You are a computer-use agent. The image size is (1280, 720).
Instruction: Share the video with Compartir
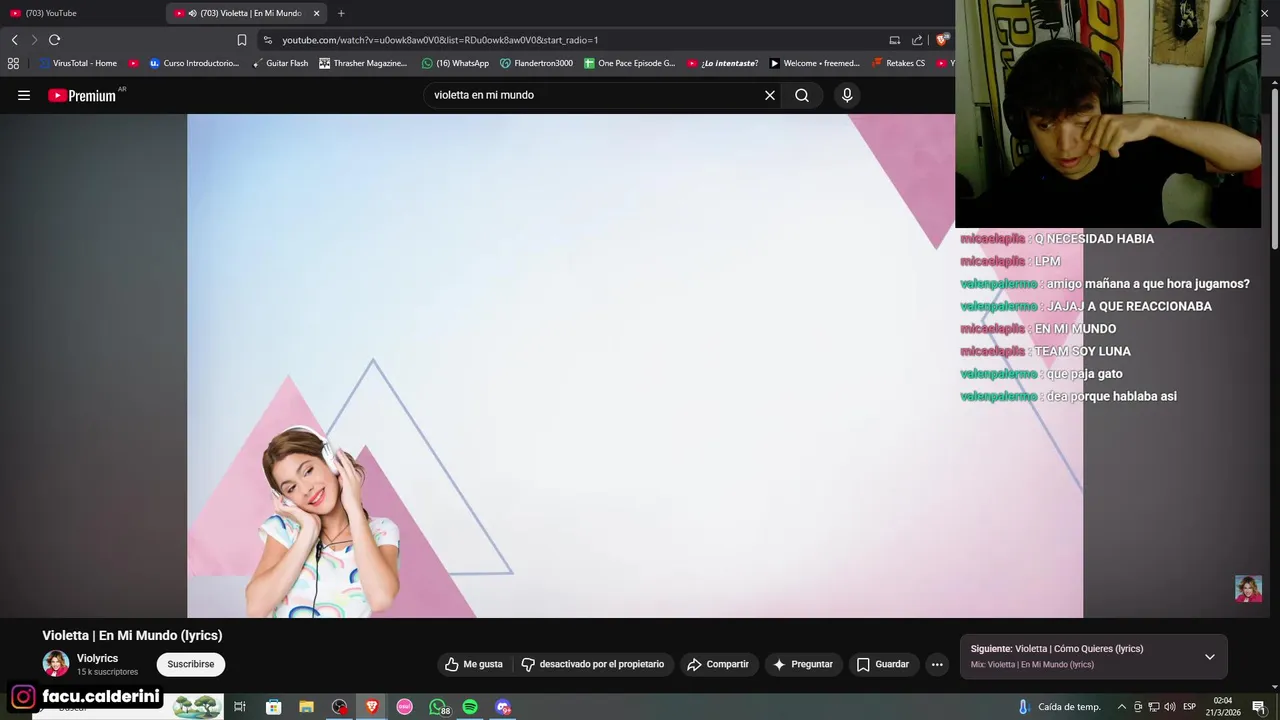click(x=718, y=664)
